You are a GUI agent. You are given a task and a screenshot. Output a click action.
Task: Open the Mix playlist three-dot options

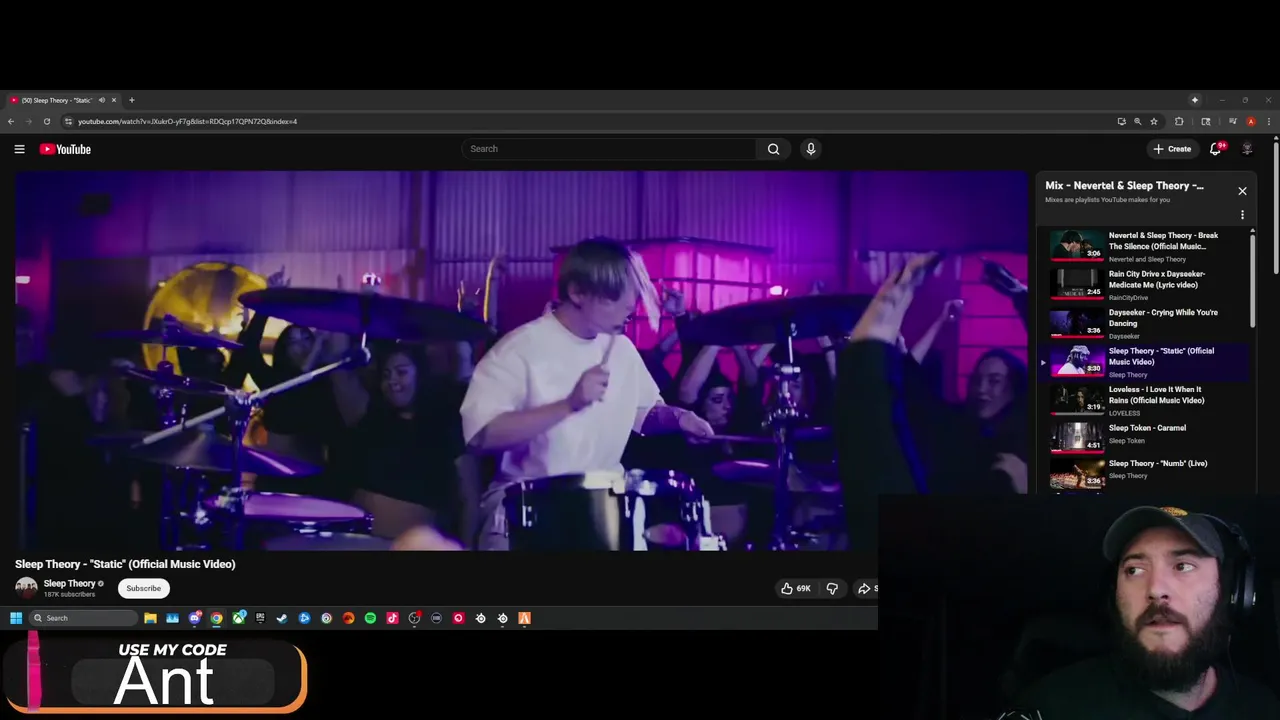[1242, 215]
